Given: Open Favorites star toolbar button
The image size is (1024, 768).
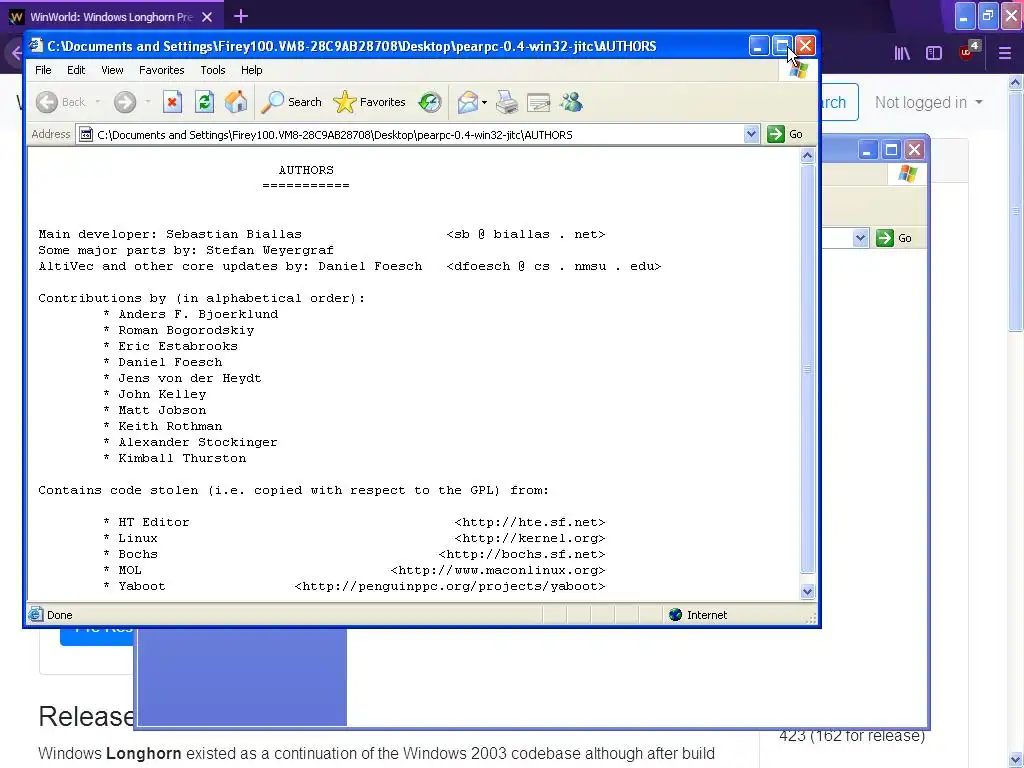Looking at the screenshot, I should point(369,102).
